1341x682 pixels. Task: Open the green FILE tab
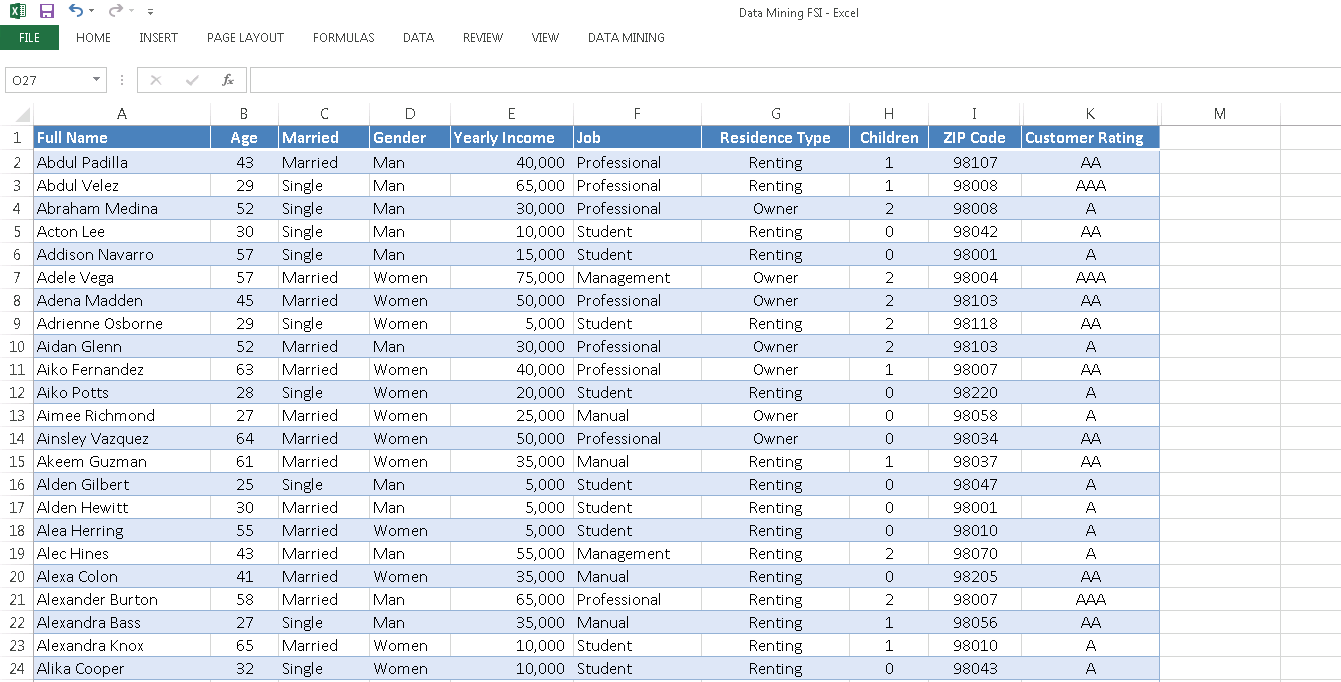click(x=29, y=38)
